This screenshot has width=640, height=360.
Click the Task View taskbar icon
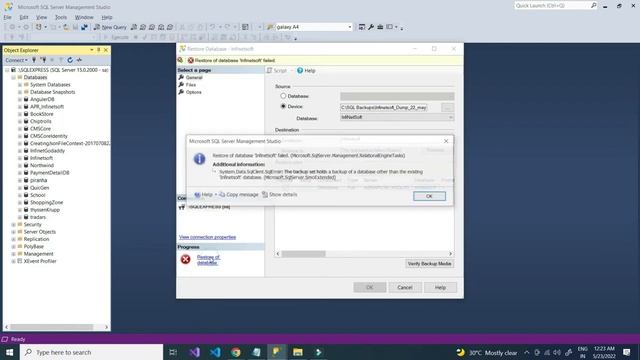pyautogui.click(x=173, y=352)
